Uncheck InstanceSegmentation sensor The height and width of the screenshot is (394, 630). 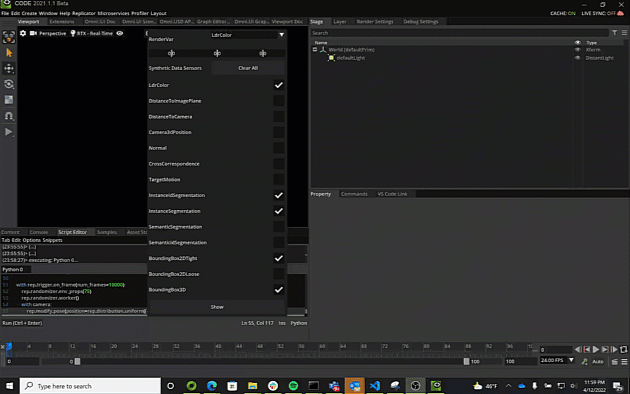click(x=278, y=211)
